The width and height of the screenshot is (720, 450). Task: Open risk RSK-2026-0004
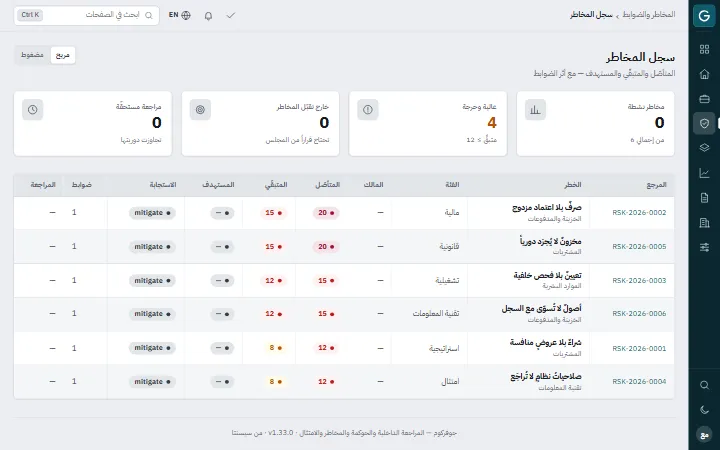pyautogui.click(x=639, y=382)
